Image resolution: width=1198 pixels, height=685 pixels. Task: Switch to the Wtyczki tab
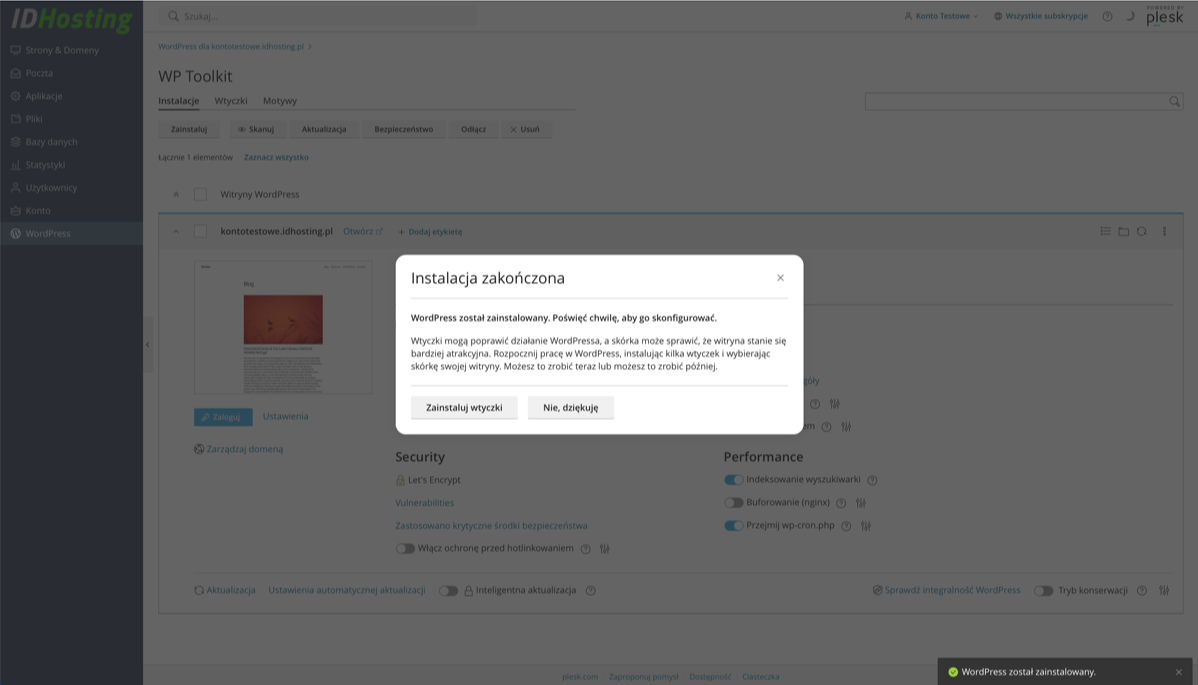coord(231,100)
